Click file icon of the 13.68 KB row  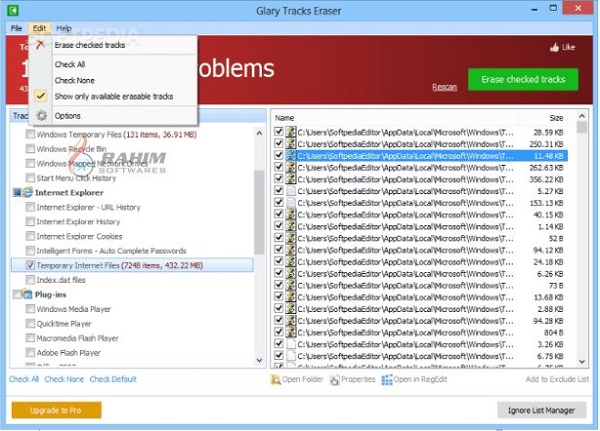coord(291,297)
